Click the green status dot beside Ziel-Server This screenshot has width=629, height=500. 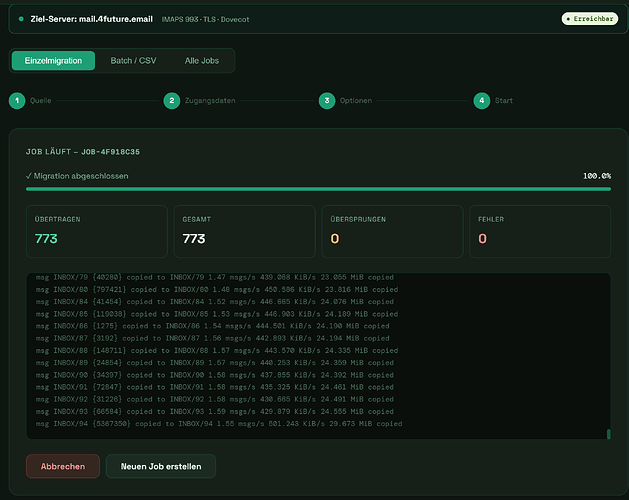[21, 19]
